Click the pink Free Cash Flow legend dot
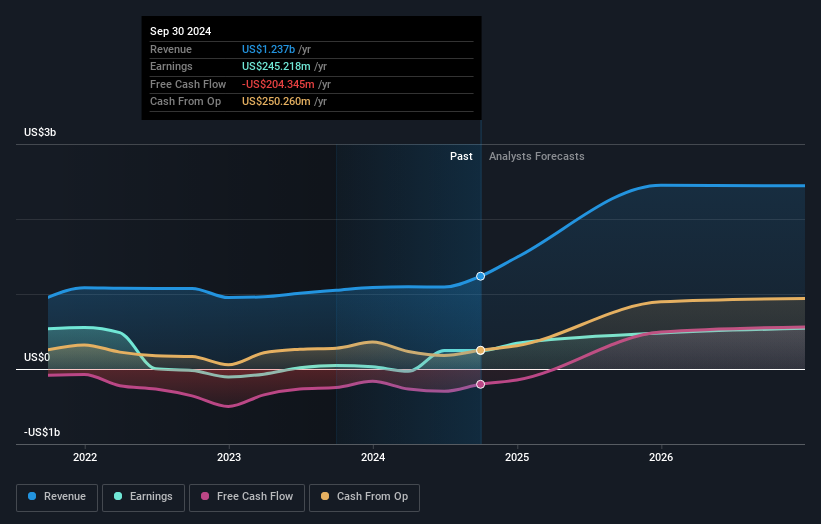 205,496
